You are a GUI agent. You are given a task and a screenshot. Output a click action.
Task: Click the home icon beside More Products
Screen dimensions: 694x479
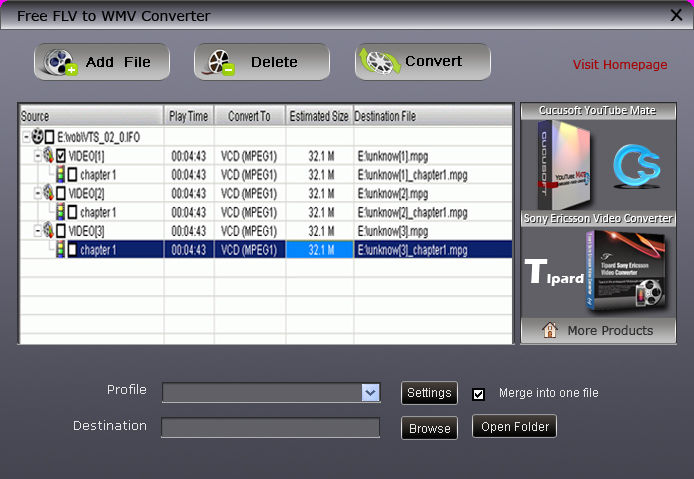point(549,330)
